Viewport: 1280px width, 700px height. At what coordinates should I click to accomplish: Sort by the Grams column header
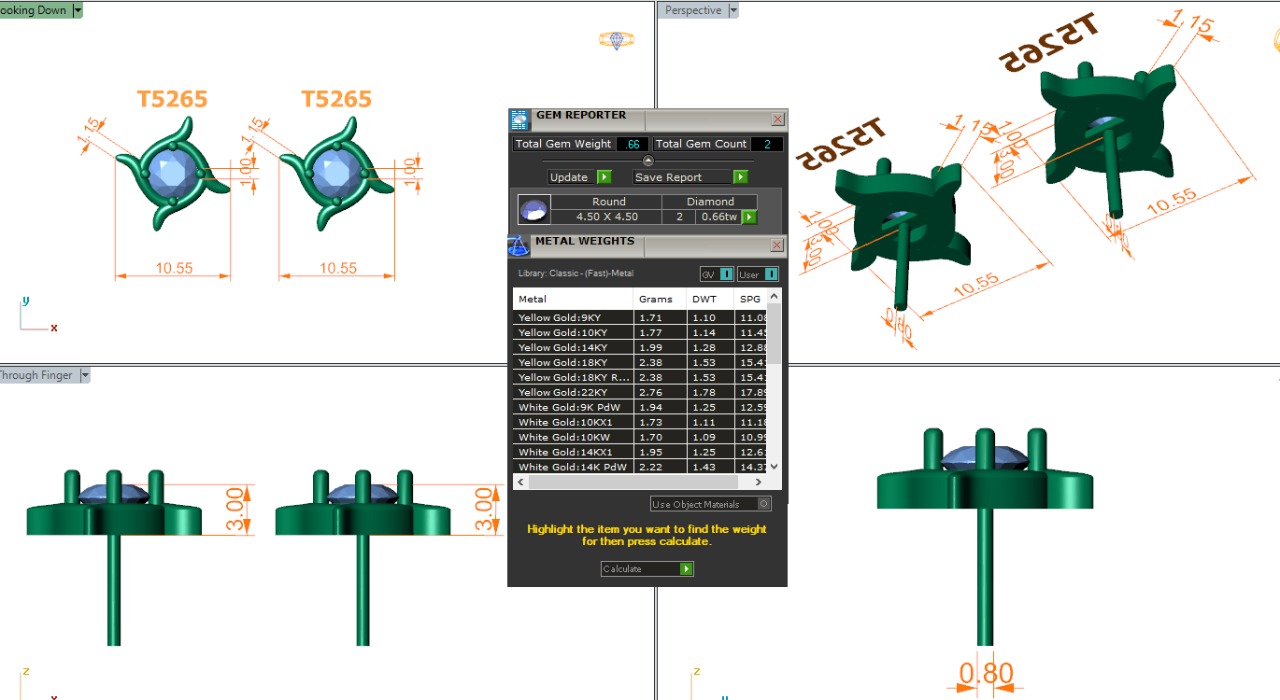657,299
